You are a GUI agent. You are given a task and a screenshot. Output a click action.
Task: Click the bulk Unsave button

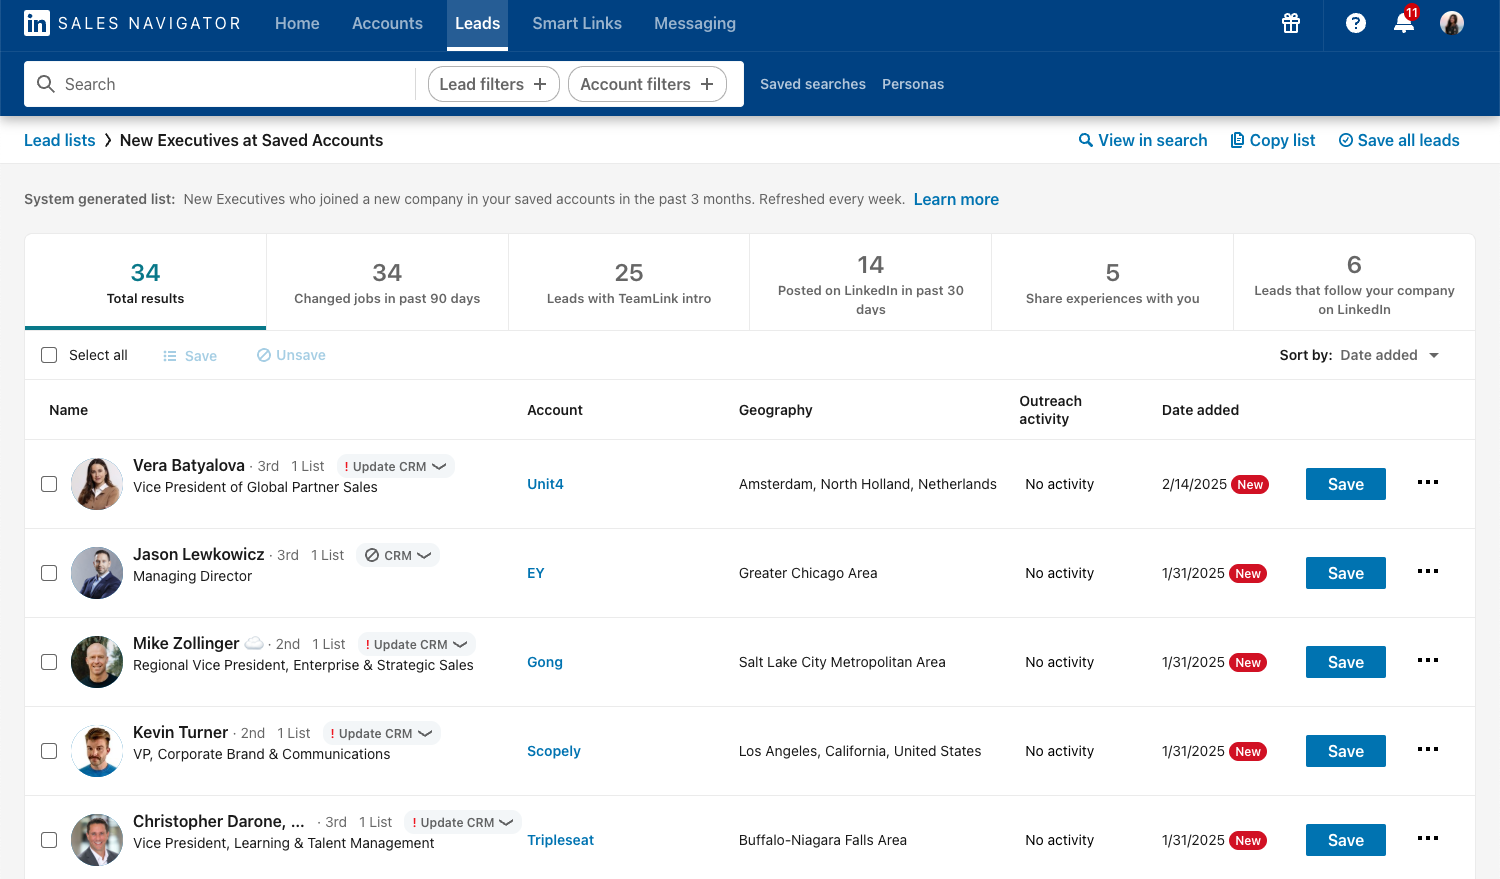point(291,355)
